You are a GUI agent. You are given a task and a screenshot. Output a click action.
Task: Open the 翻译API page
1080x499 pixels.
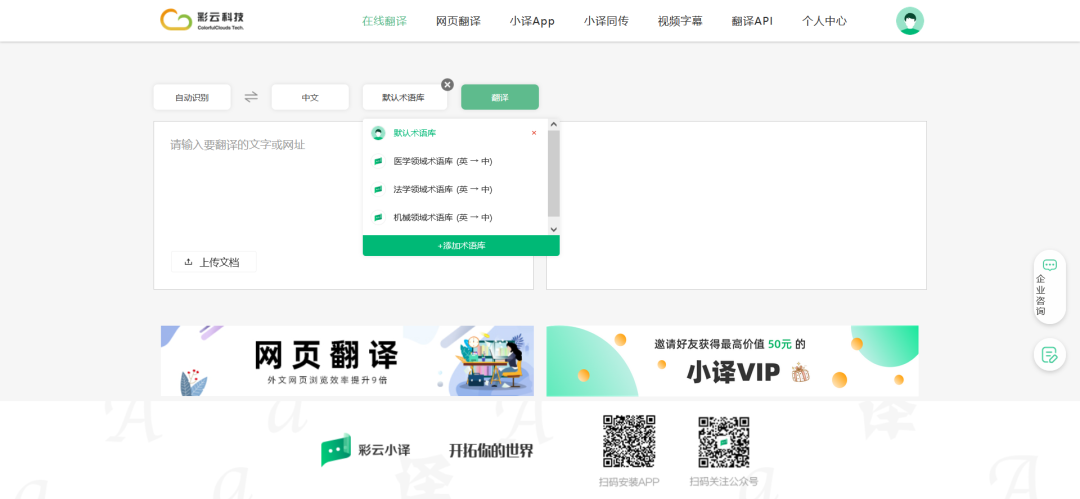[x=752, y=21]
